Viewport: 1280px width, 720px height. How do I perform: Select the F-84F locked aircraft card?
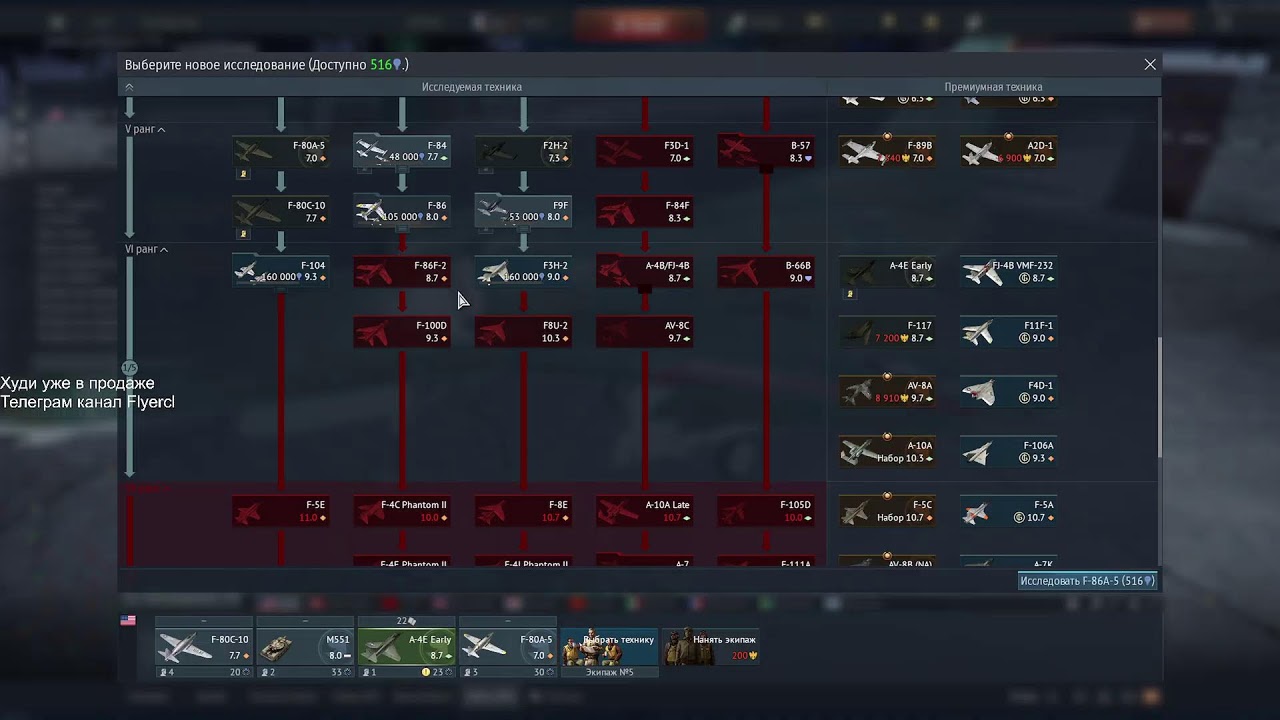point(644,212)
